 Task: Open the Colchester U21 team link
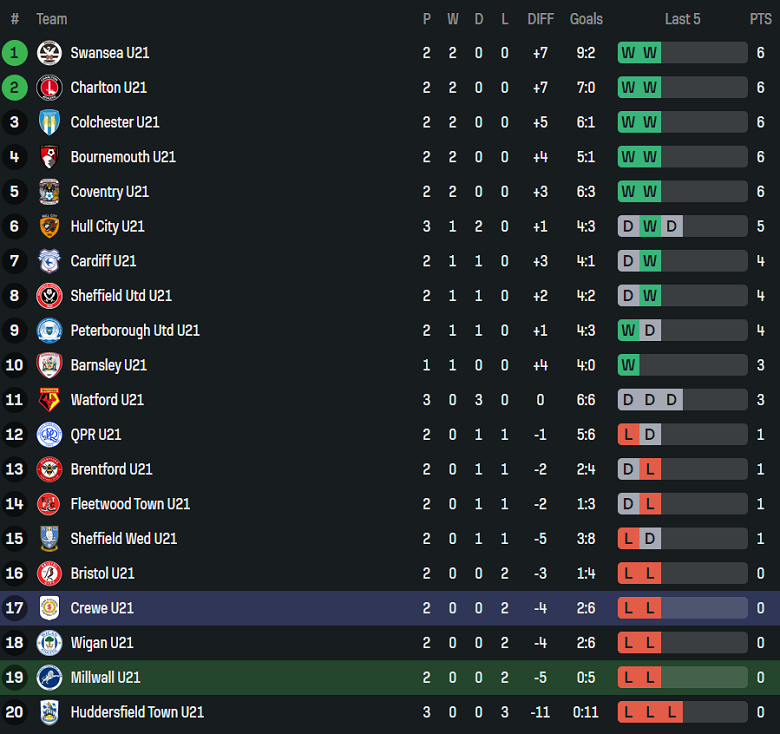pos(114,122)
